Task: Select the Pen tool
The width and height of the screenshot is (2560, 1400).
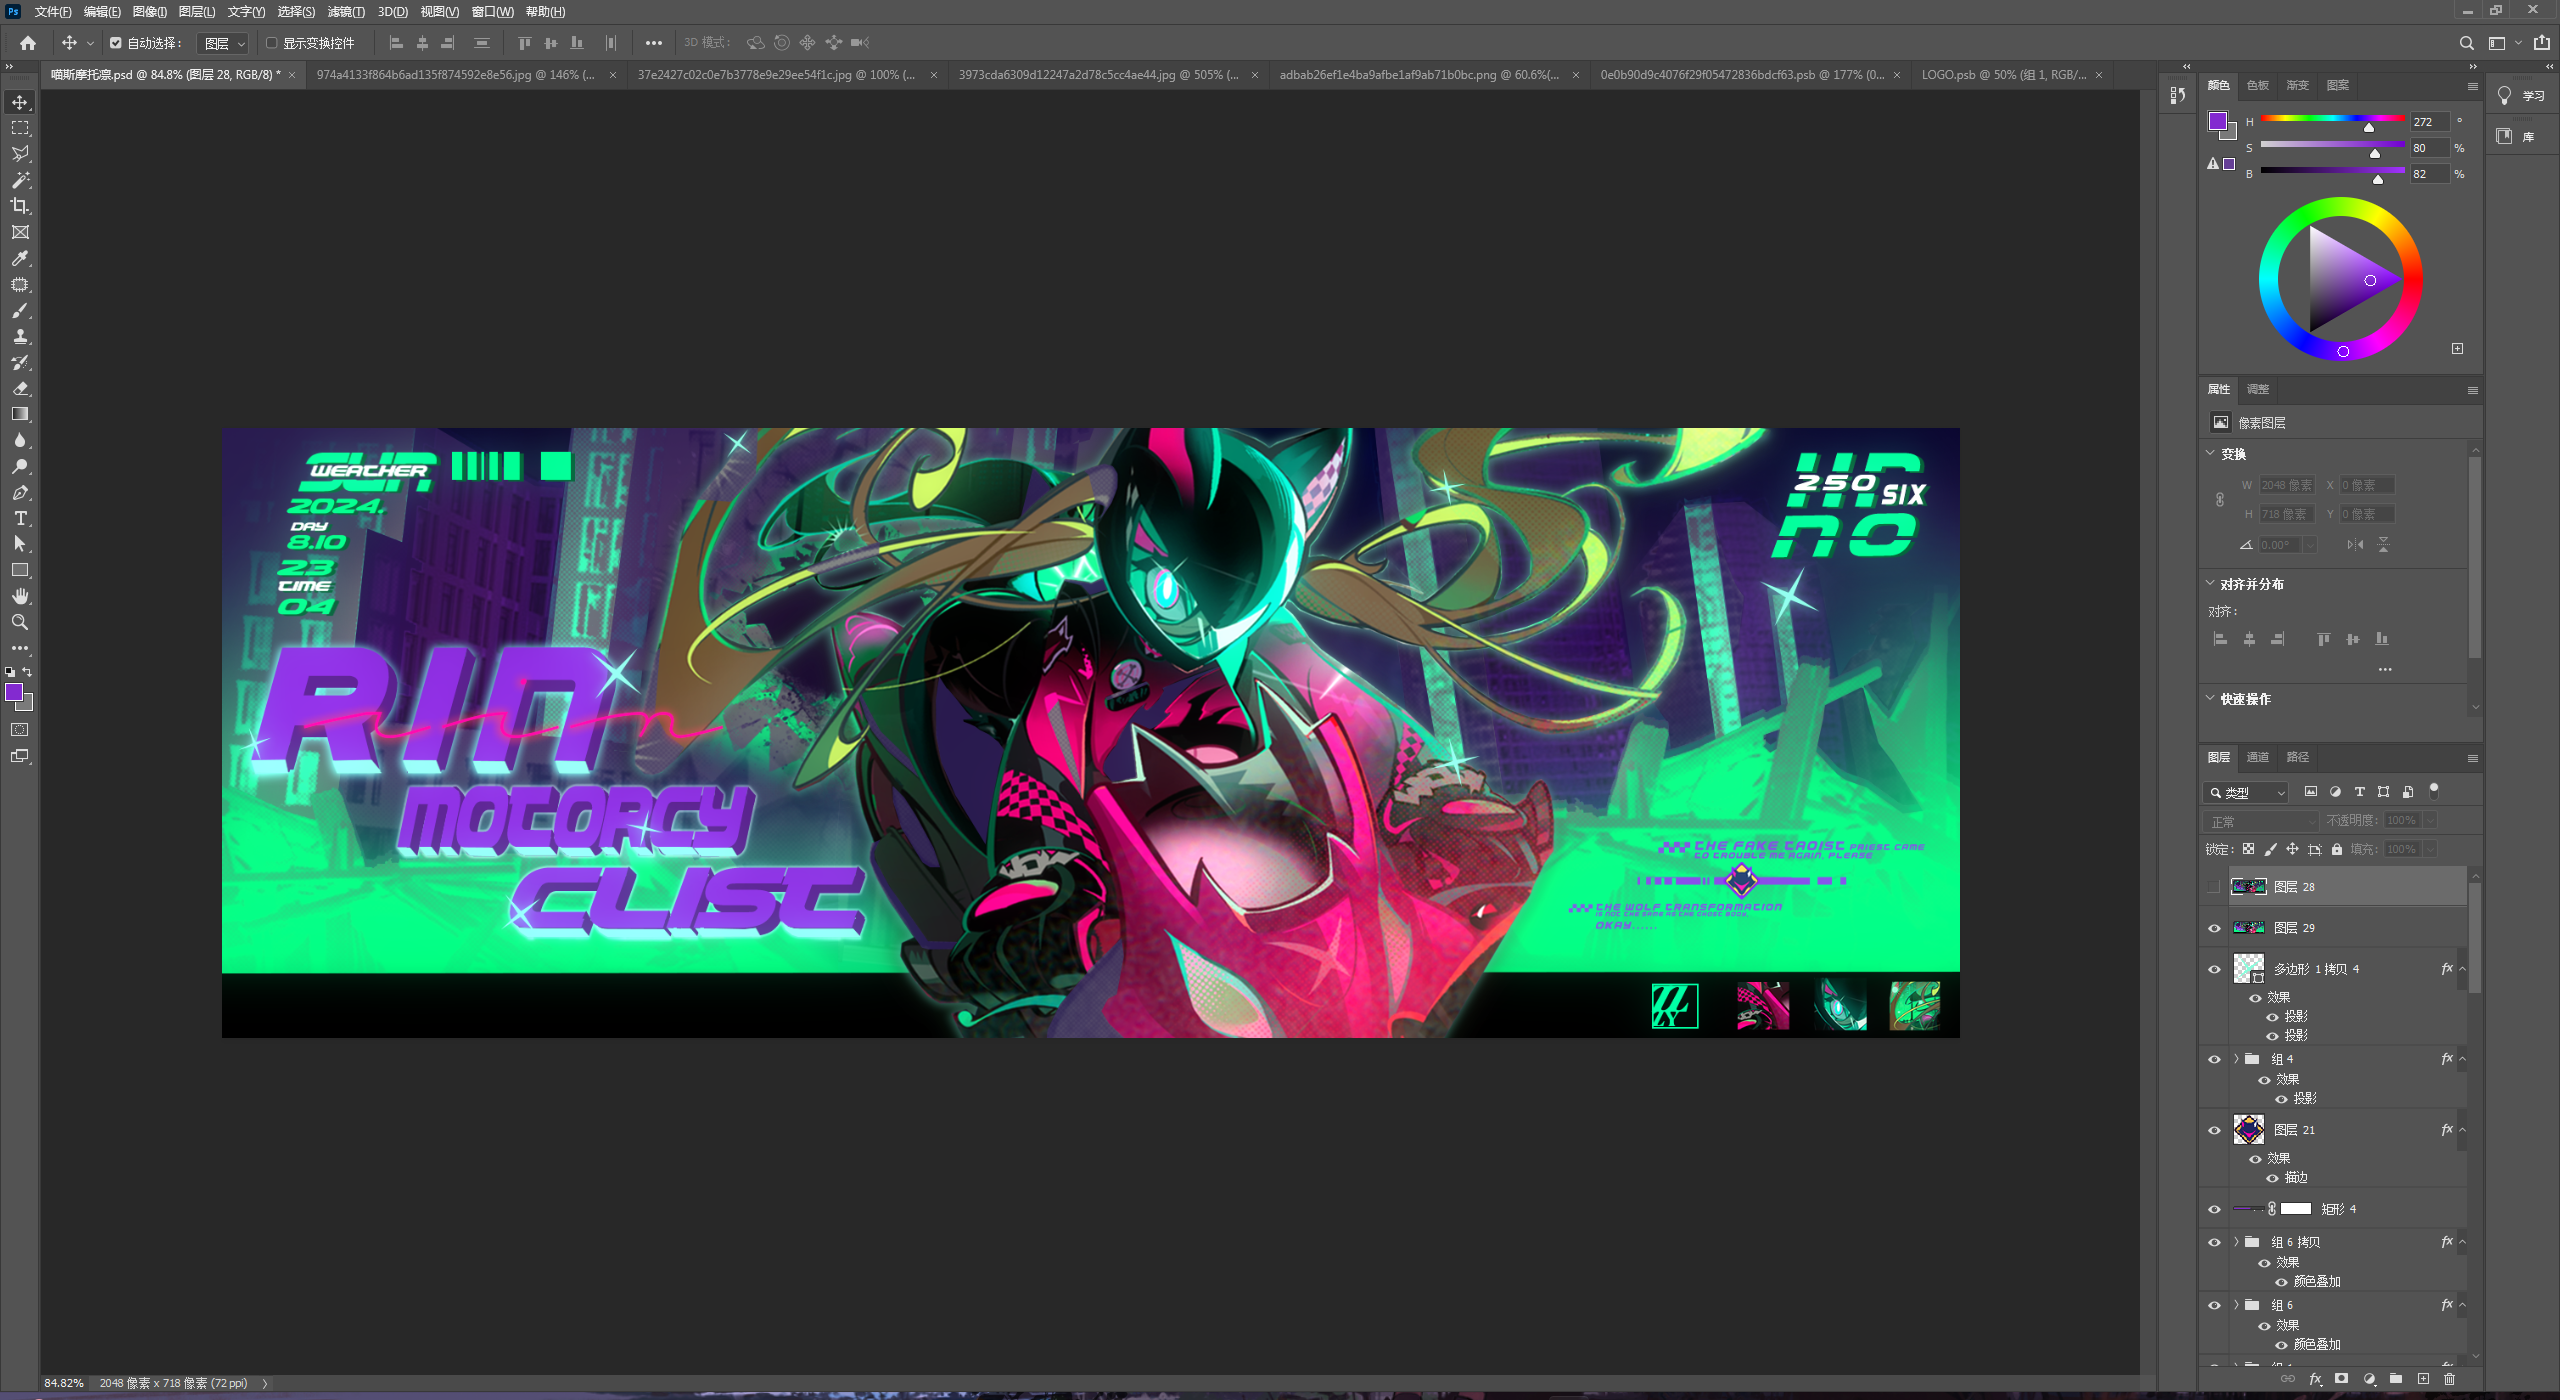Action: click(20, 492)
